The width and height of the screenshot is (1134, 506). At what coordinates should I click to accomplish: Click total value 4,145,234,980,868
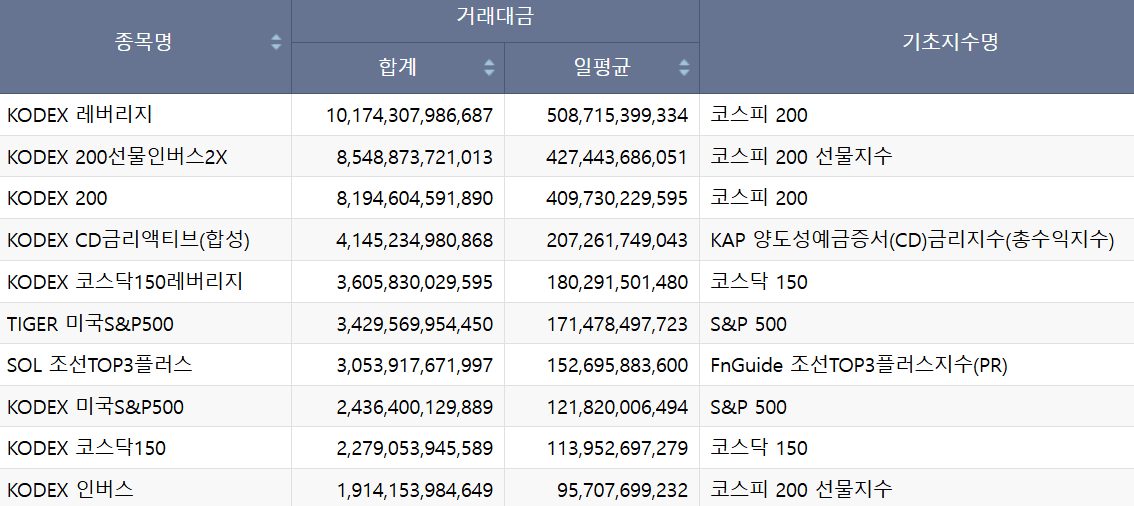pos(415,241)
